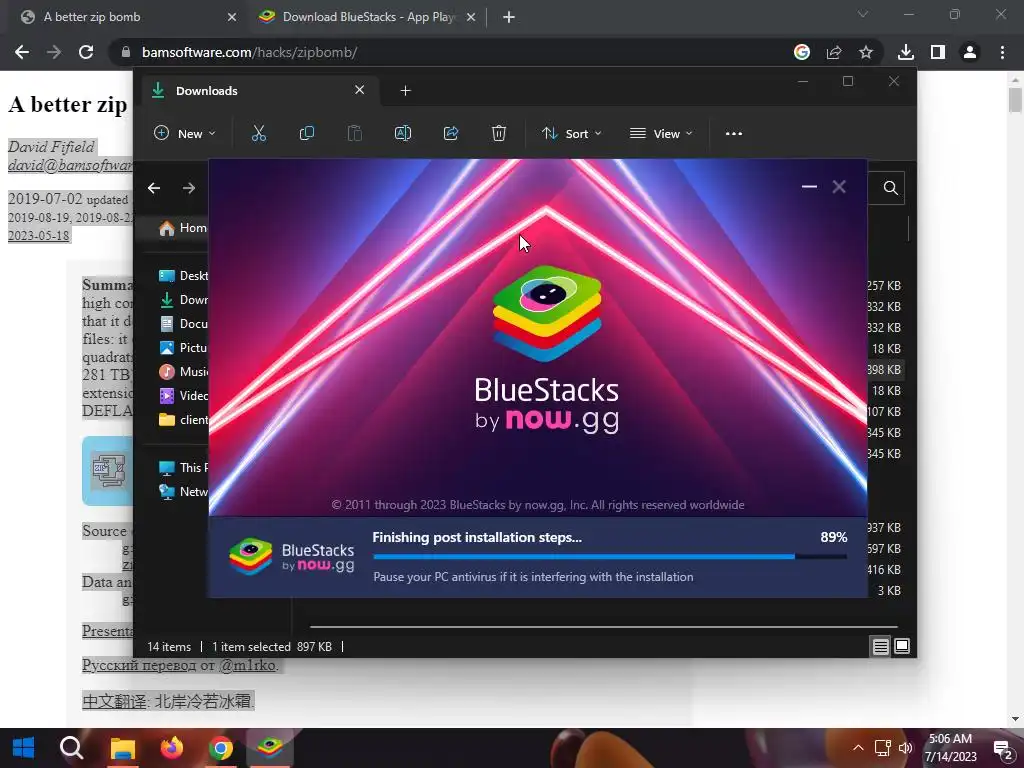Close the Downloads tab in File Explorer

[360, 90]
